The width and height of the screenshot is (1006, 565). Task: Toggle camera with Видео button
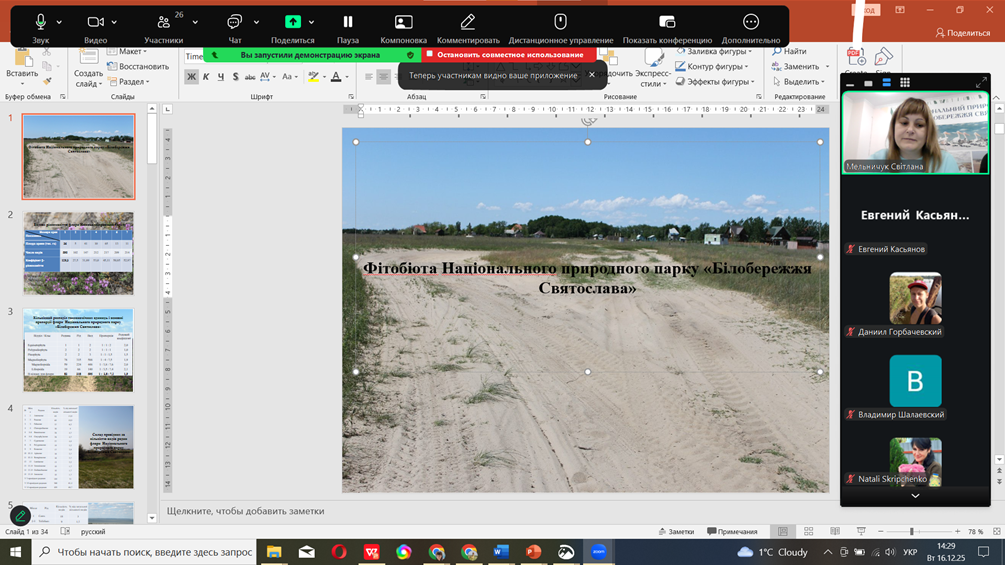click(x=95, y=27)
